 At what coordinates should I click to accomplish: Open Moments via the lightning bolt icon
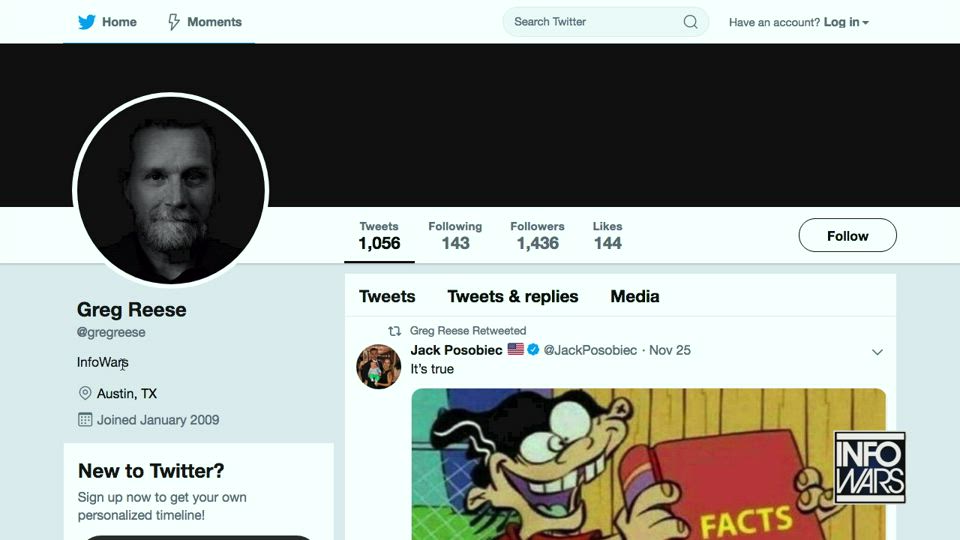coord(174,22)
